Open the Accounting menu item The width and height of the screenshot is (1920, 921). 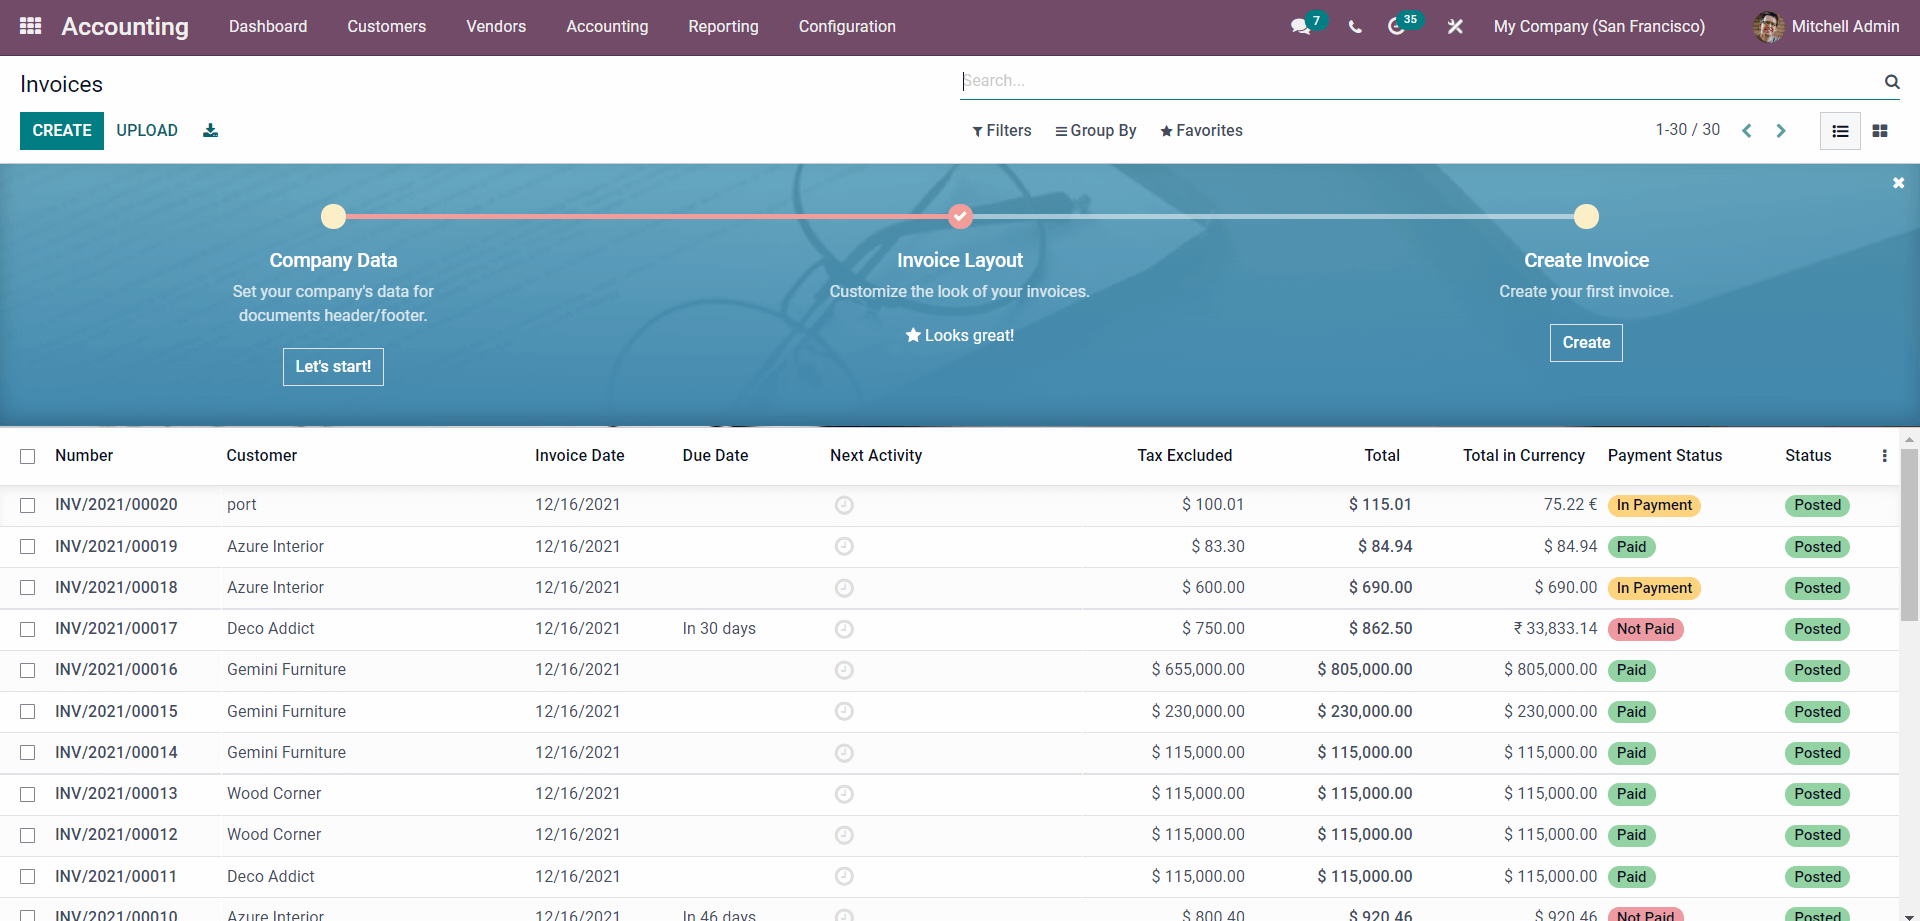pyautogui.click(x=607, y=27)
